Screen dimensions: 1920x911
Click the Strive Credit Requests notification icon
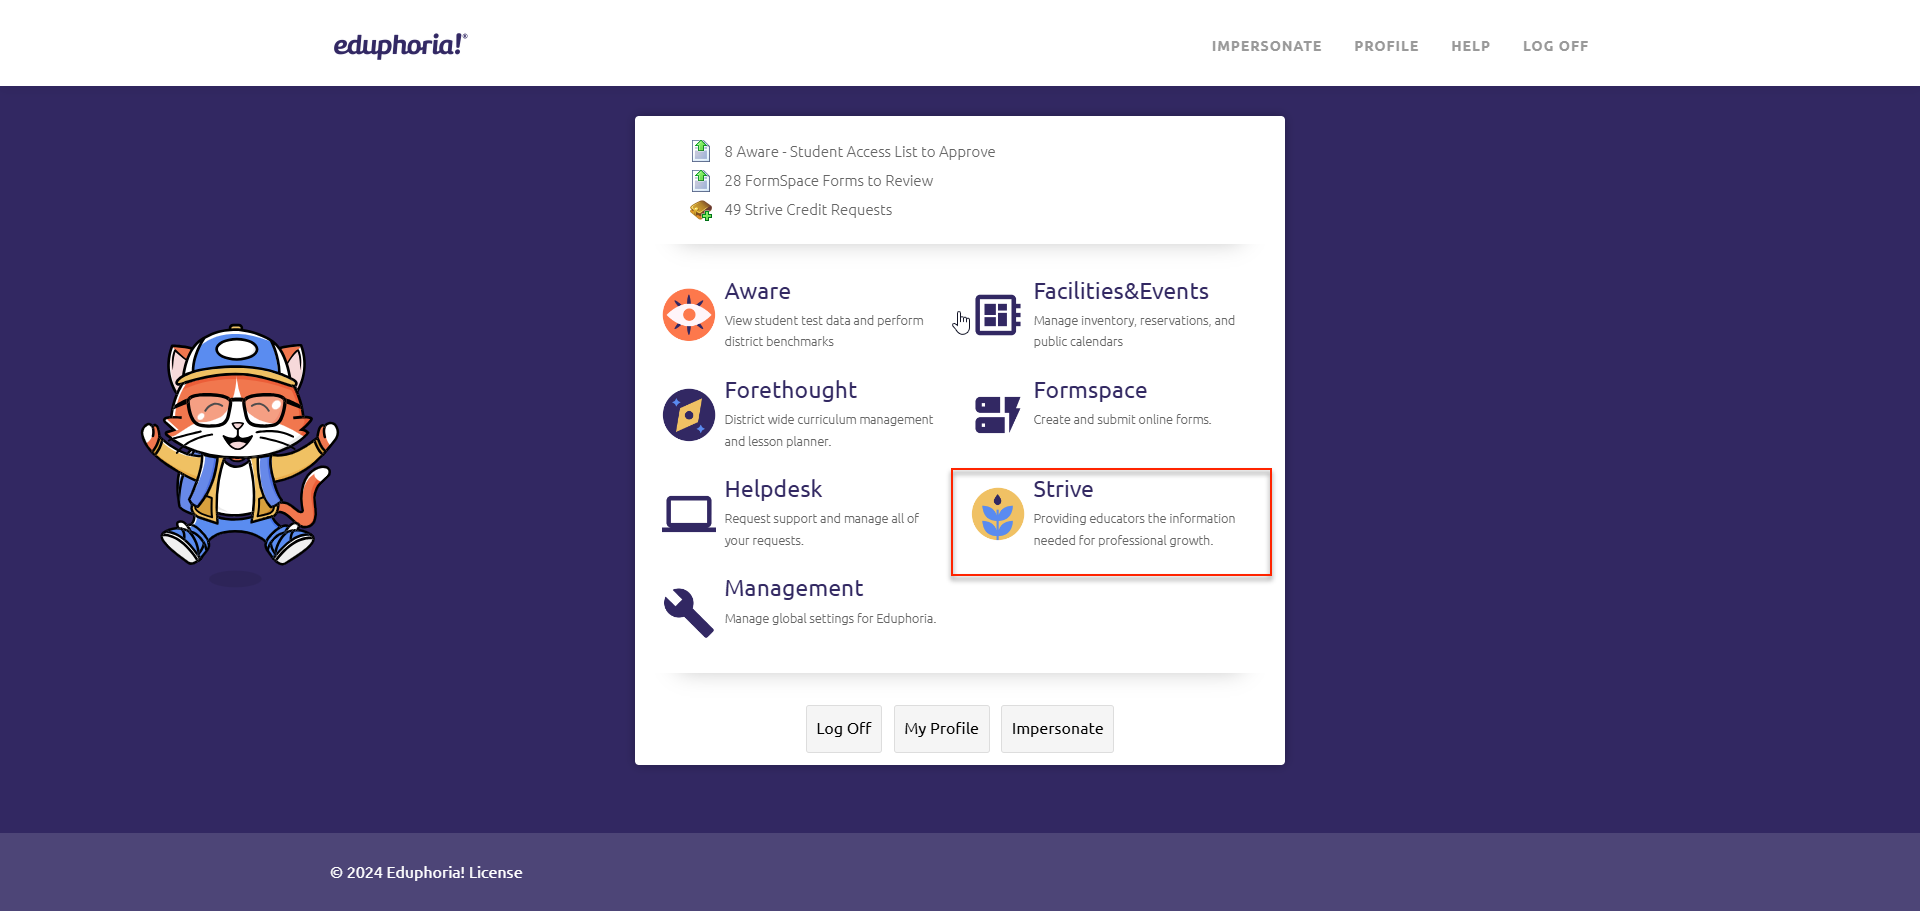(701, 210)
